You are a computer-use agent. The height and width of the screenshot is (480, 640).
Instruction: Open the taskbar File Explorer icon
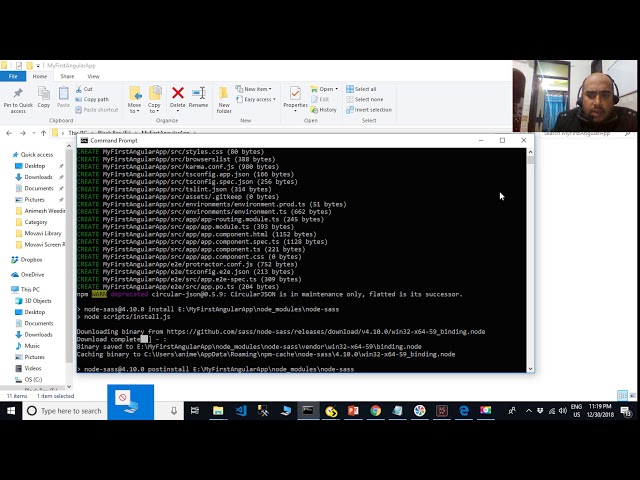218,411
